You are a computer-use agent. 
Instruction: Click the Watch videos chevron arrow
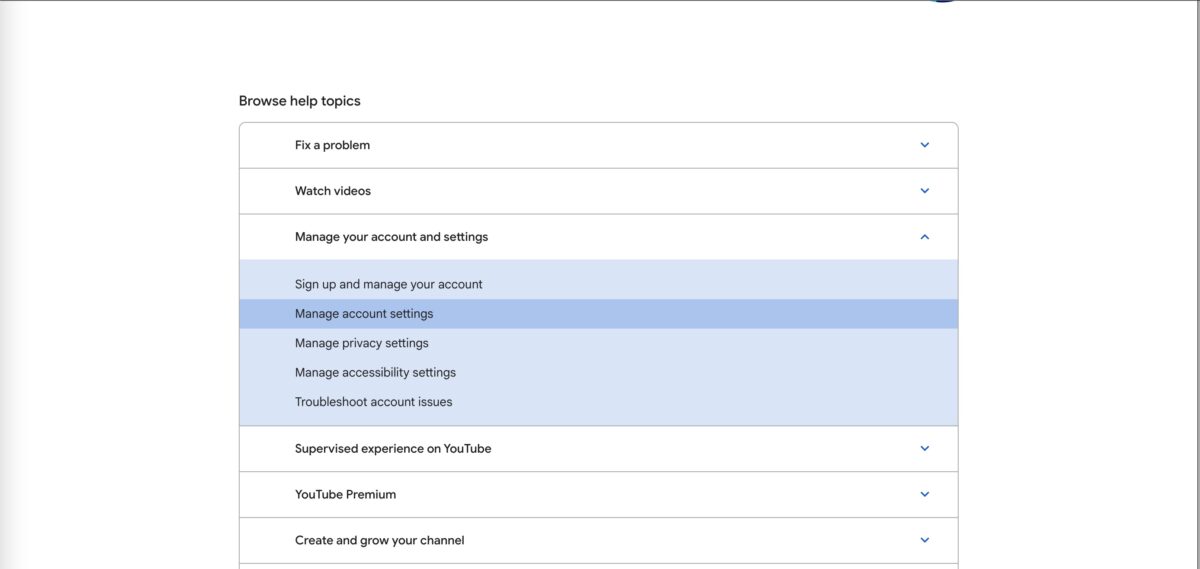tap(924, 191)
